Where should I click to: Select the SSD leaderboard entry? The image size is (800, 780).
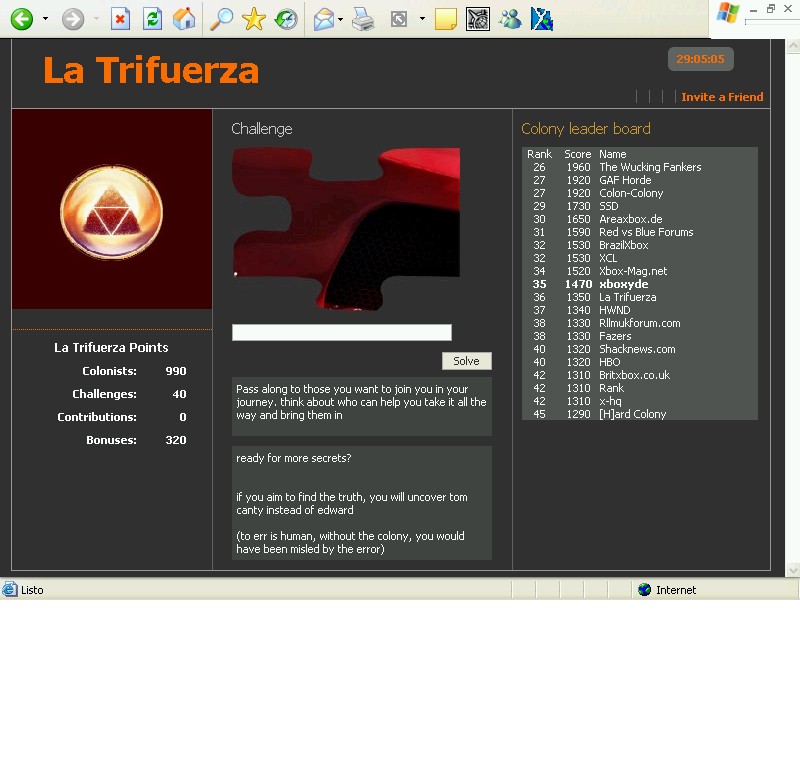click(640, 206)
